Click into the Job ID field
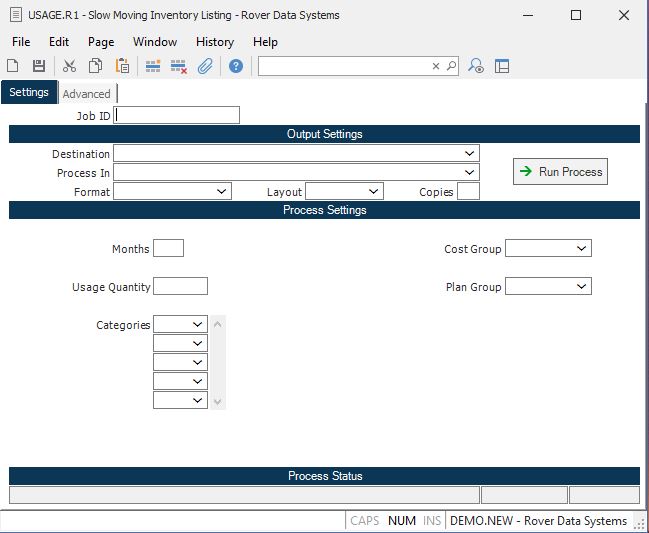649x533 pixels. click(177, 115)
